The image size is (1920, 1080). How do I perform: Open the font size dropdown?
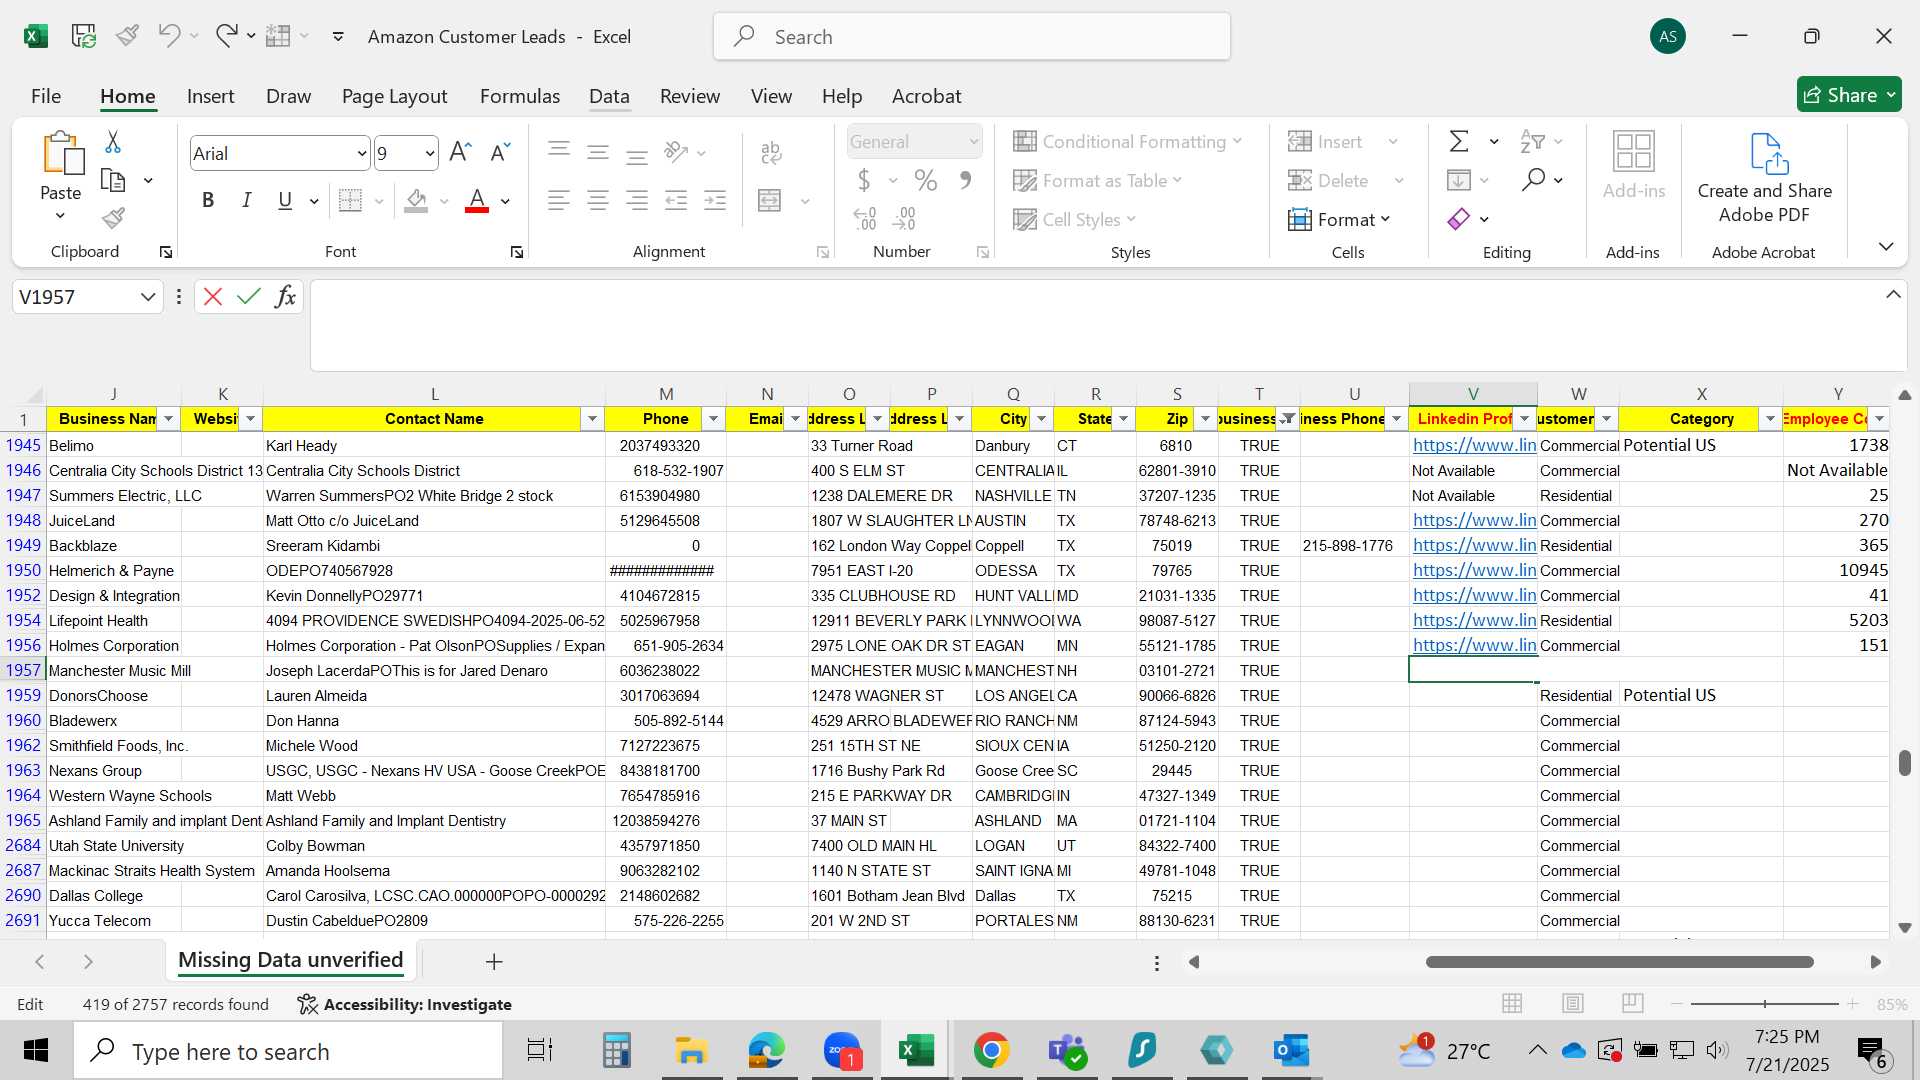tap(430, 153)
